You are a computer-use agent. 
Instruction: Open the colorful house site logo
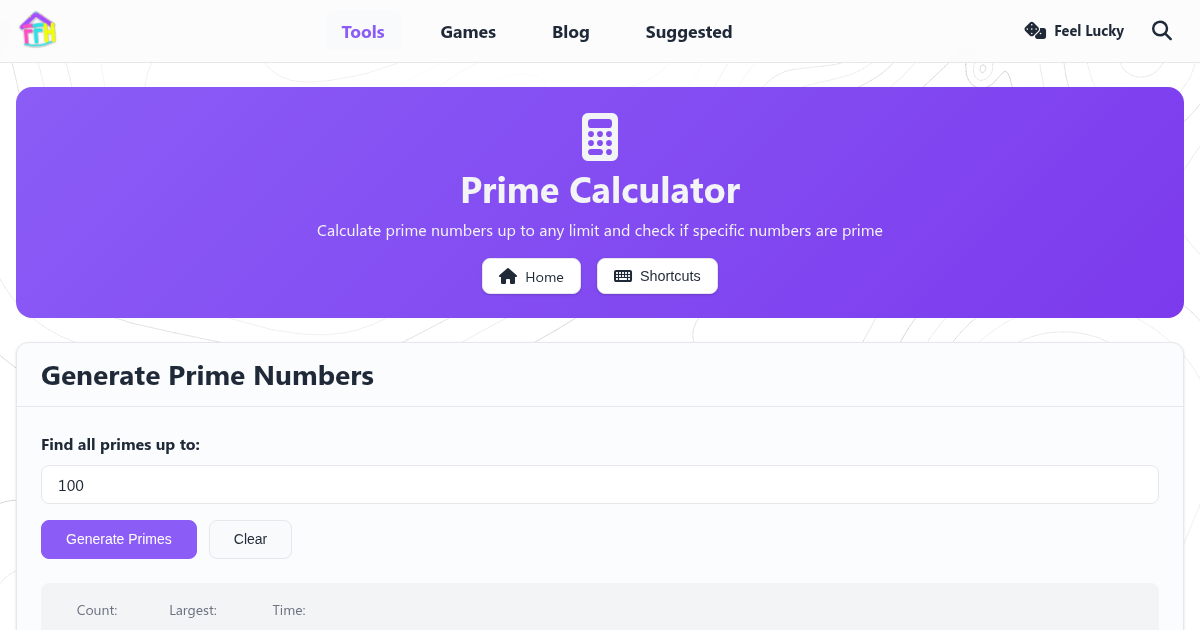tap(38, 30)
